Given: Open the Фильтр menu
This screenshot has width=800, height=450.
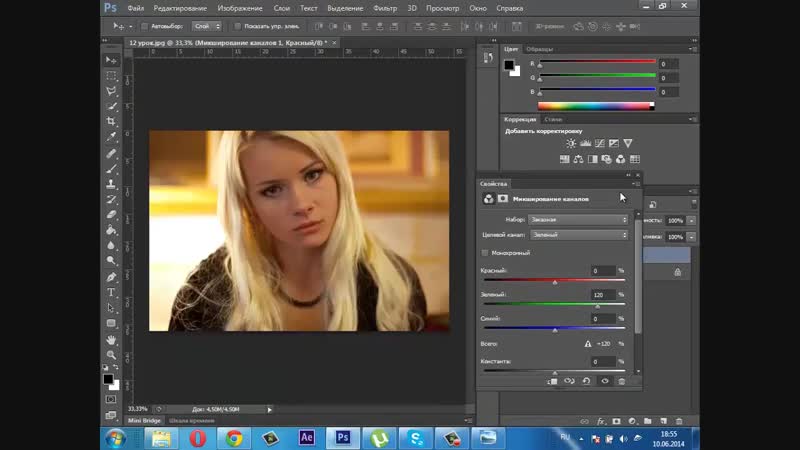Looking at the screenshot, I should [x=385, y=8].
